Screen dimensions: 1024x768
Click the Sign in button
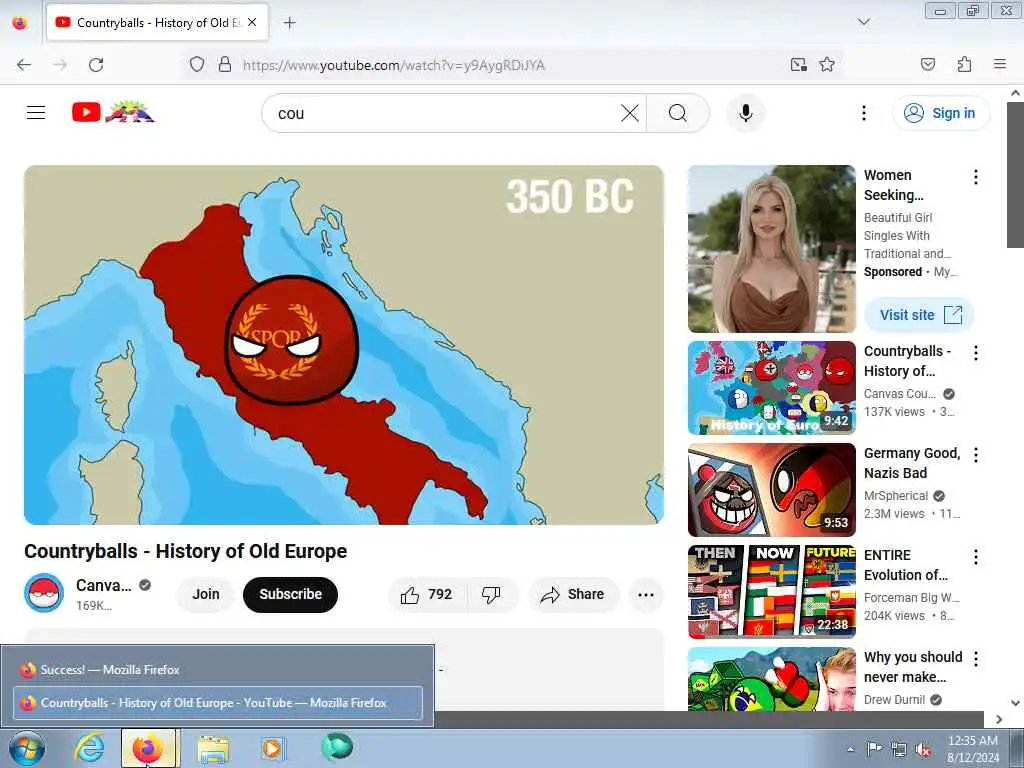click(940, 113)
